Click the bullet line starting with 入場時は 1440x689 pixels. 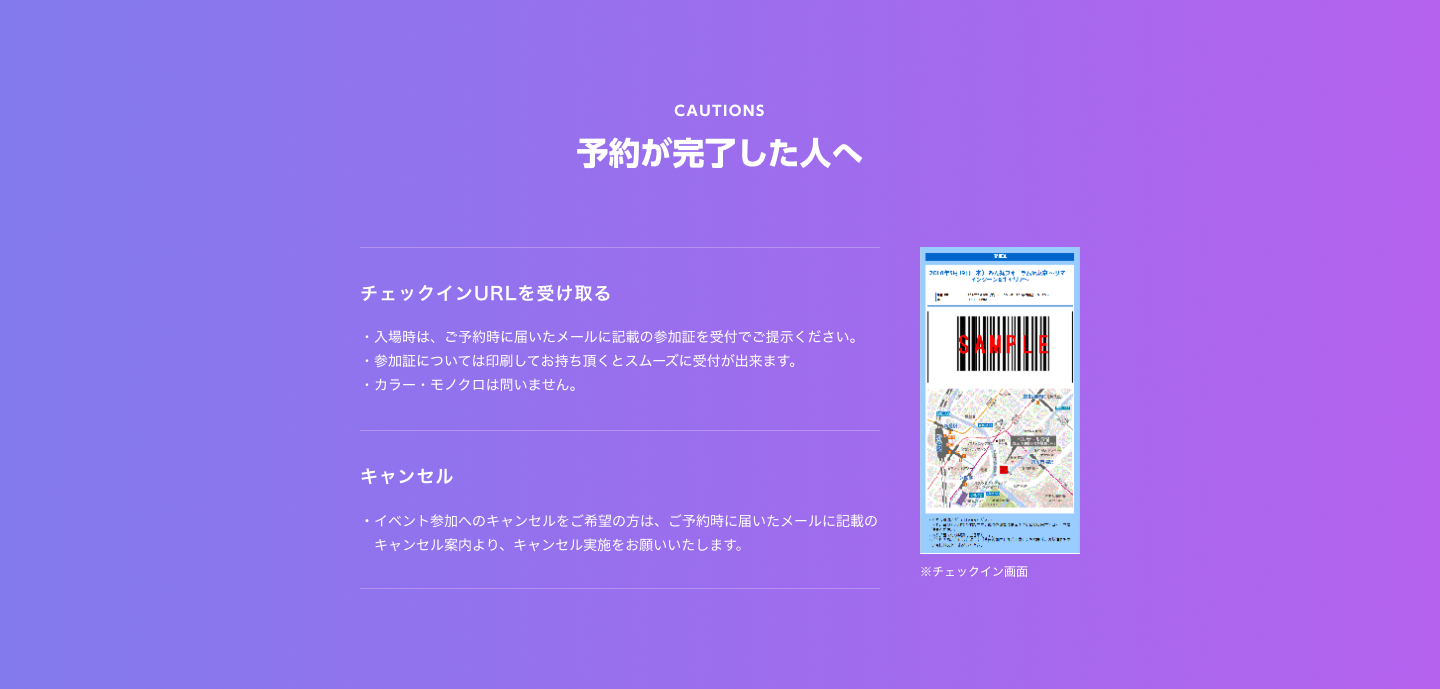click(x=610, y=337)
